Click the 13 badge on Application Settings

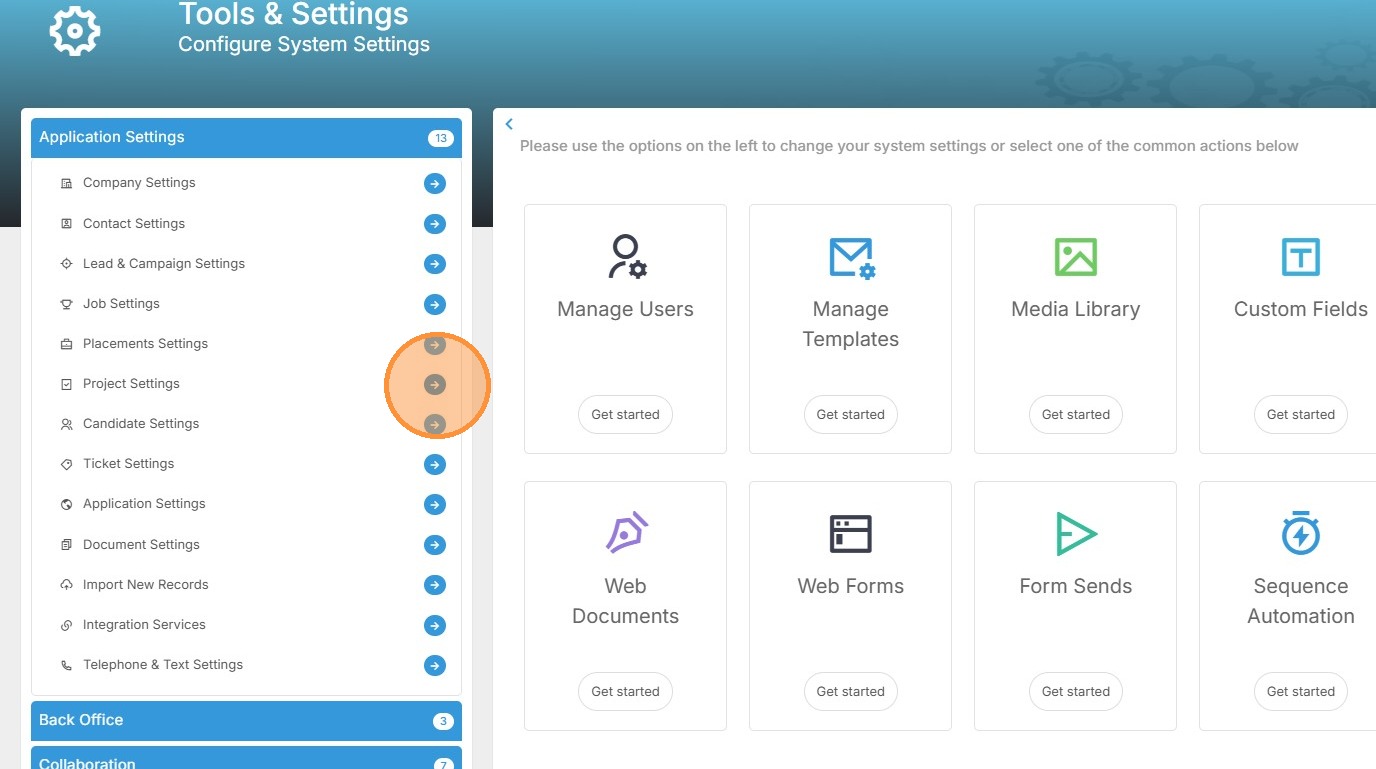pyautogui.click(x=441, y=138)
